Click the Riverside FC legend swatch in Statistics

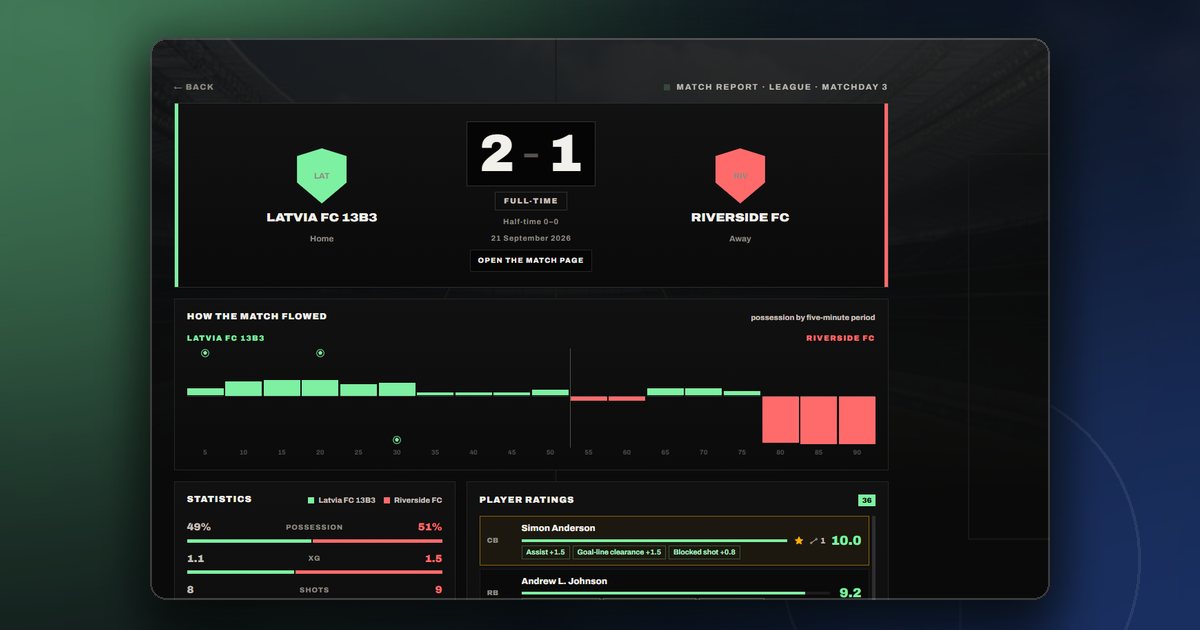385,500
